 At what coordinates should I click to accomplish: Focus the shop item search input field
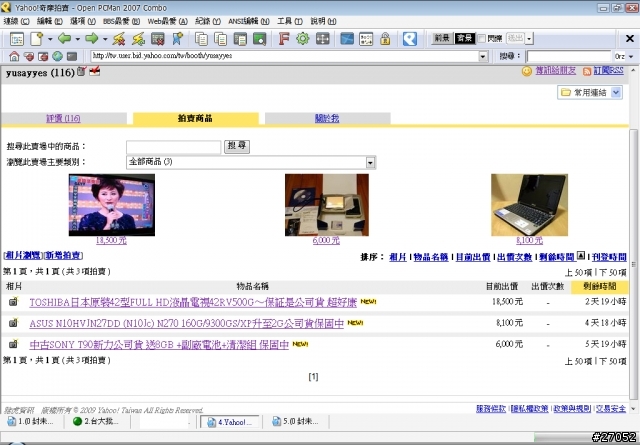click(x=173, y=147)
